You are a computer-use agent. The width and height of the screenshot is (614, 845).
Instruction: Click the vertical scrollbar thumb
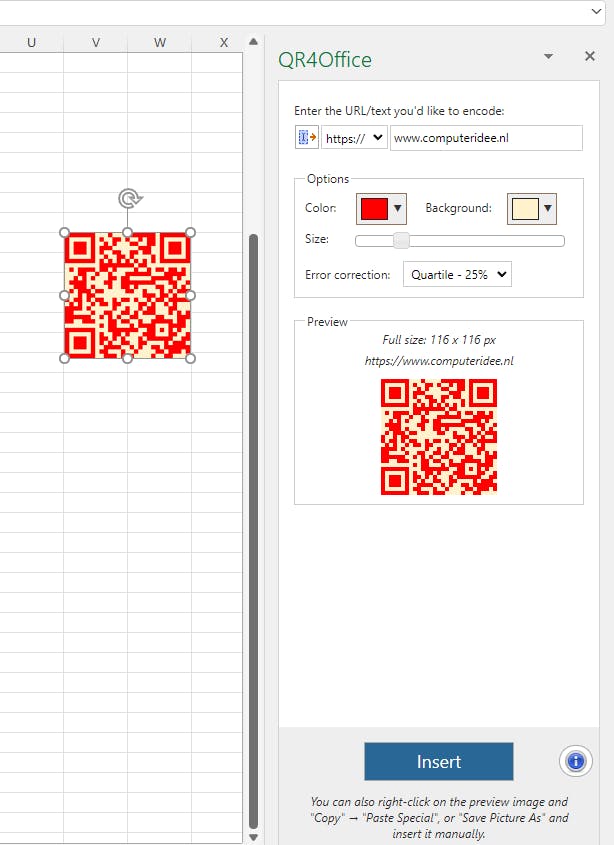253,531
